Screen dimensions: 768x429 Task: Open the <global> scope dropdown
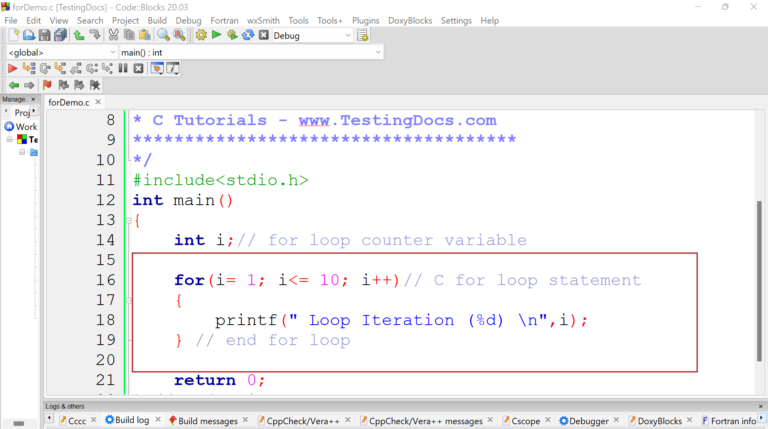click(109, 52)
